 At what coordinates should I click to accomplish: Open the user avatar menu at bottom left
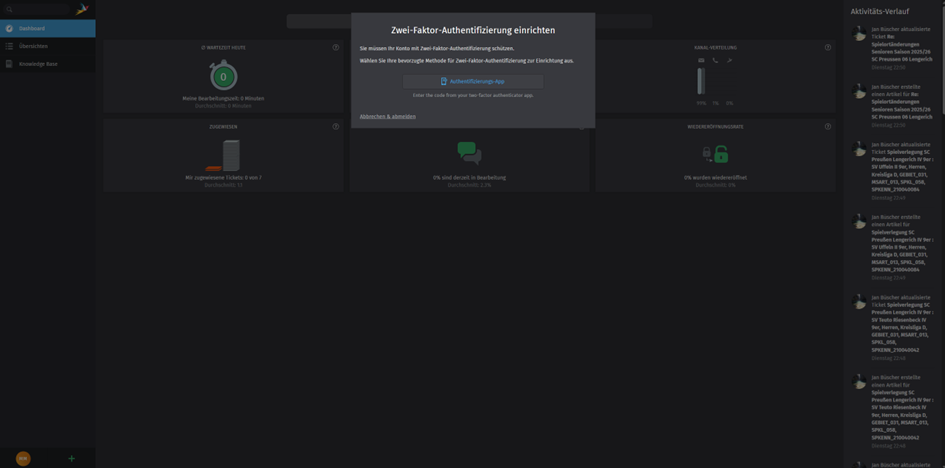[x=23, y=458]
